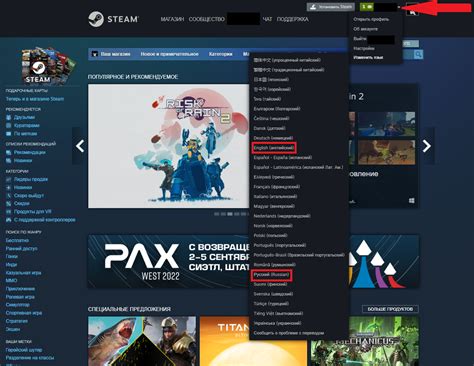
Task: Go to previous featured carousel item
Action: (80, 146)
